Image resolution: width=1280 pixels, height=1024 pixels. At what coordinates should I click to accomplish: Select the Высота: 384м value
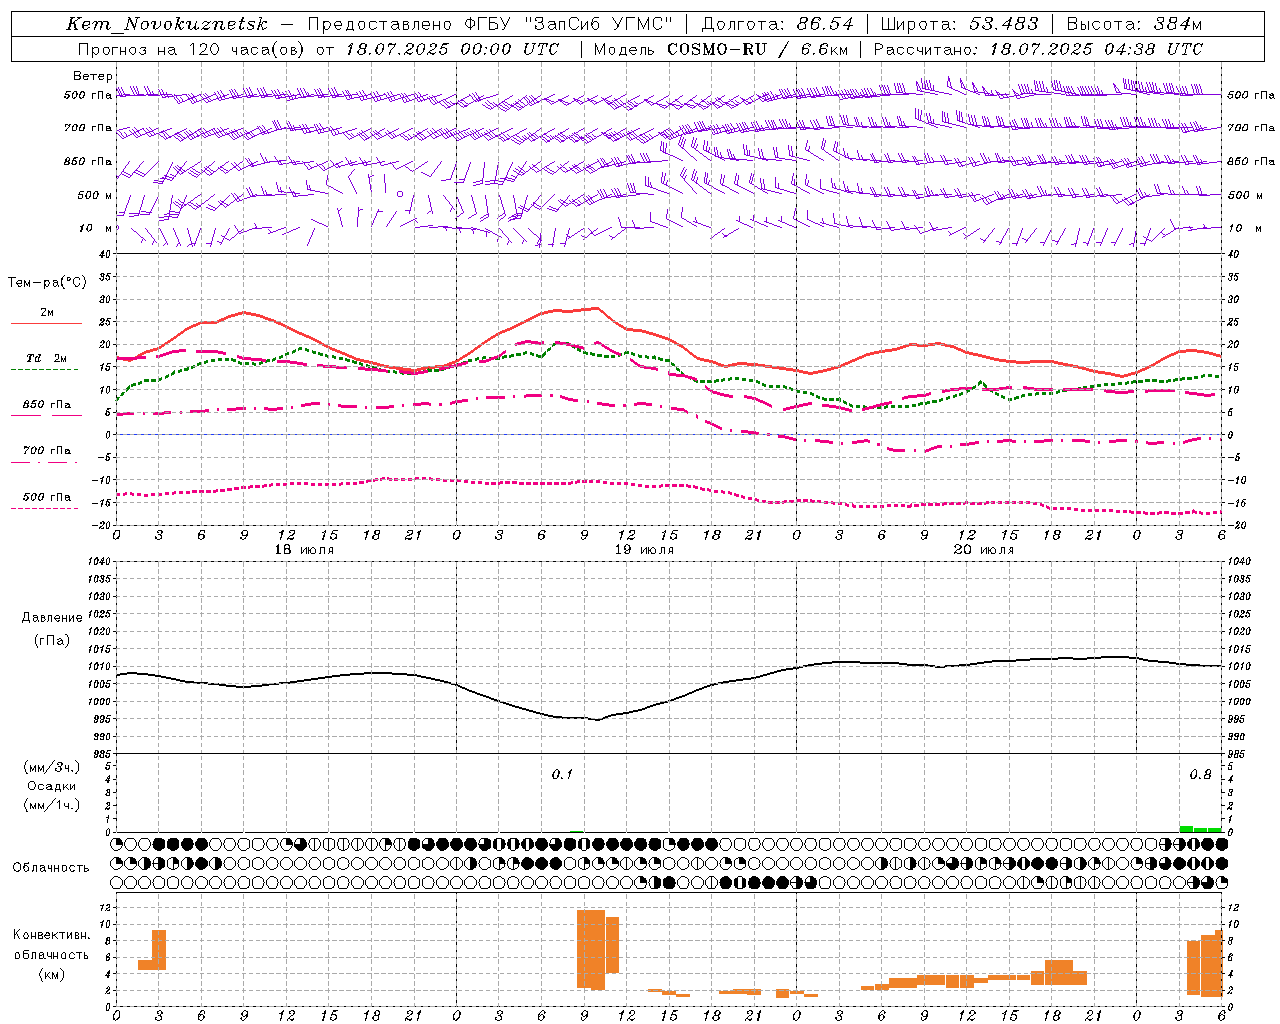pyautogui.click(x=1134, y=24)
